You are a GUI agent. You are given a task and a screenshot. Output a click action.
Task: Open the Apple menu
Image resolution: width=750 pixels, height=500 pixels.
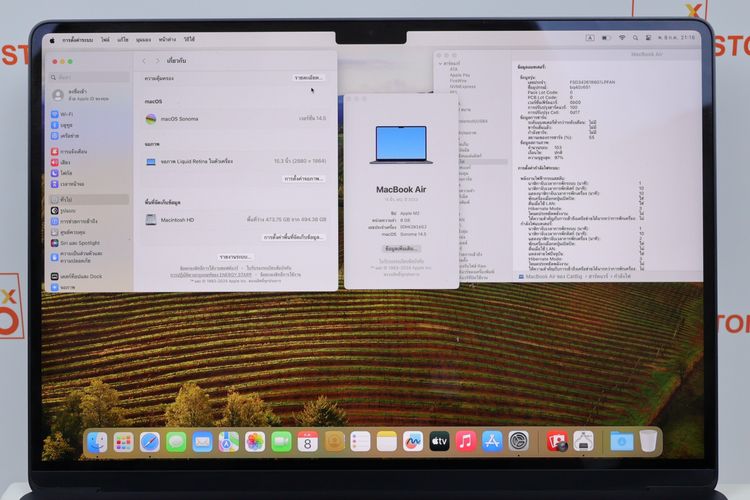pyautogui.click(x=52, y=40)
